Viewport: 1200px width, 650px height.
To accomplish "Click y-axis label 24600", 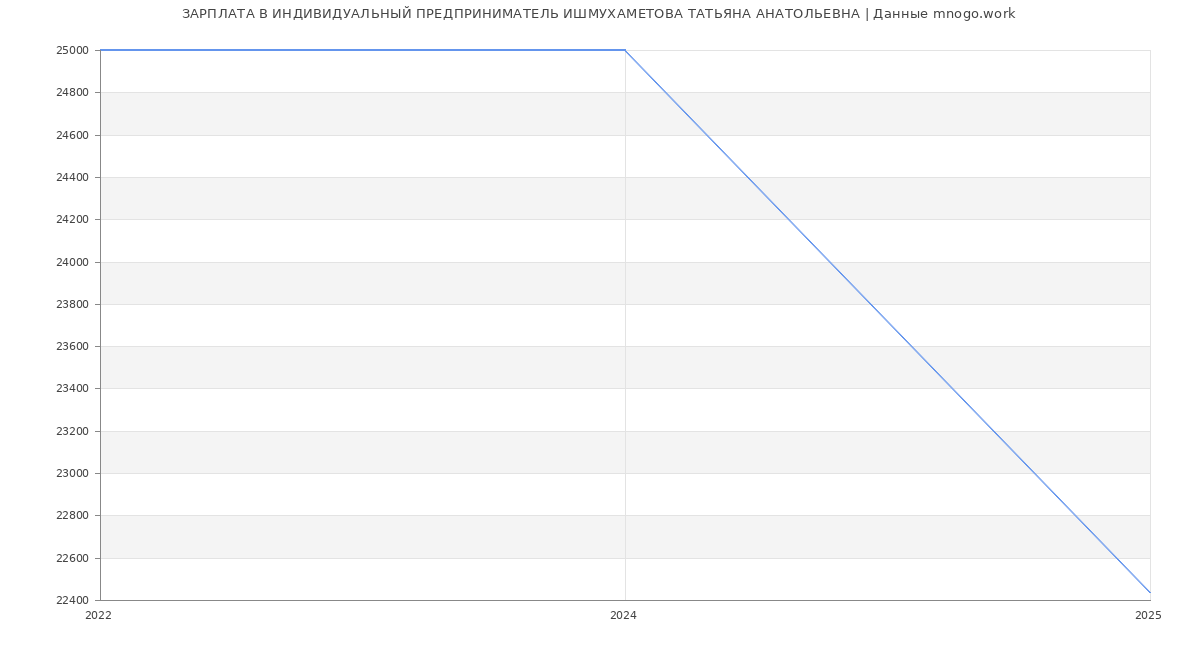I will coord(73,135).
